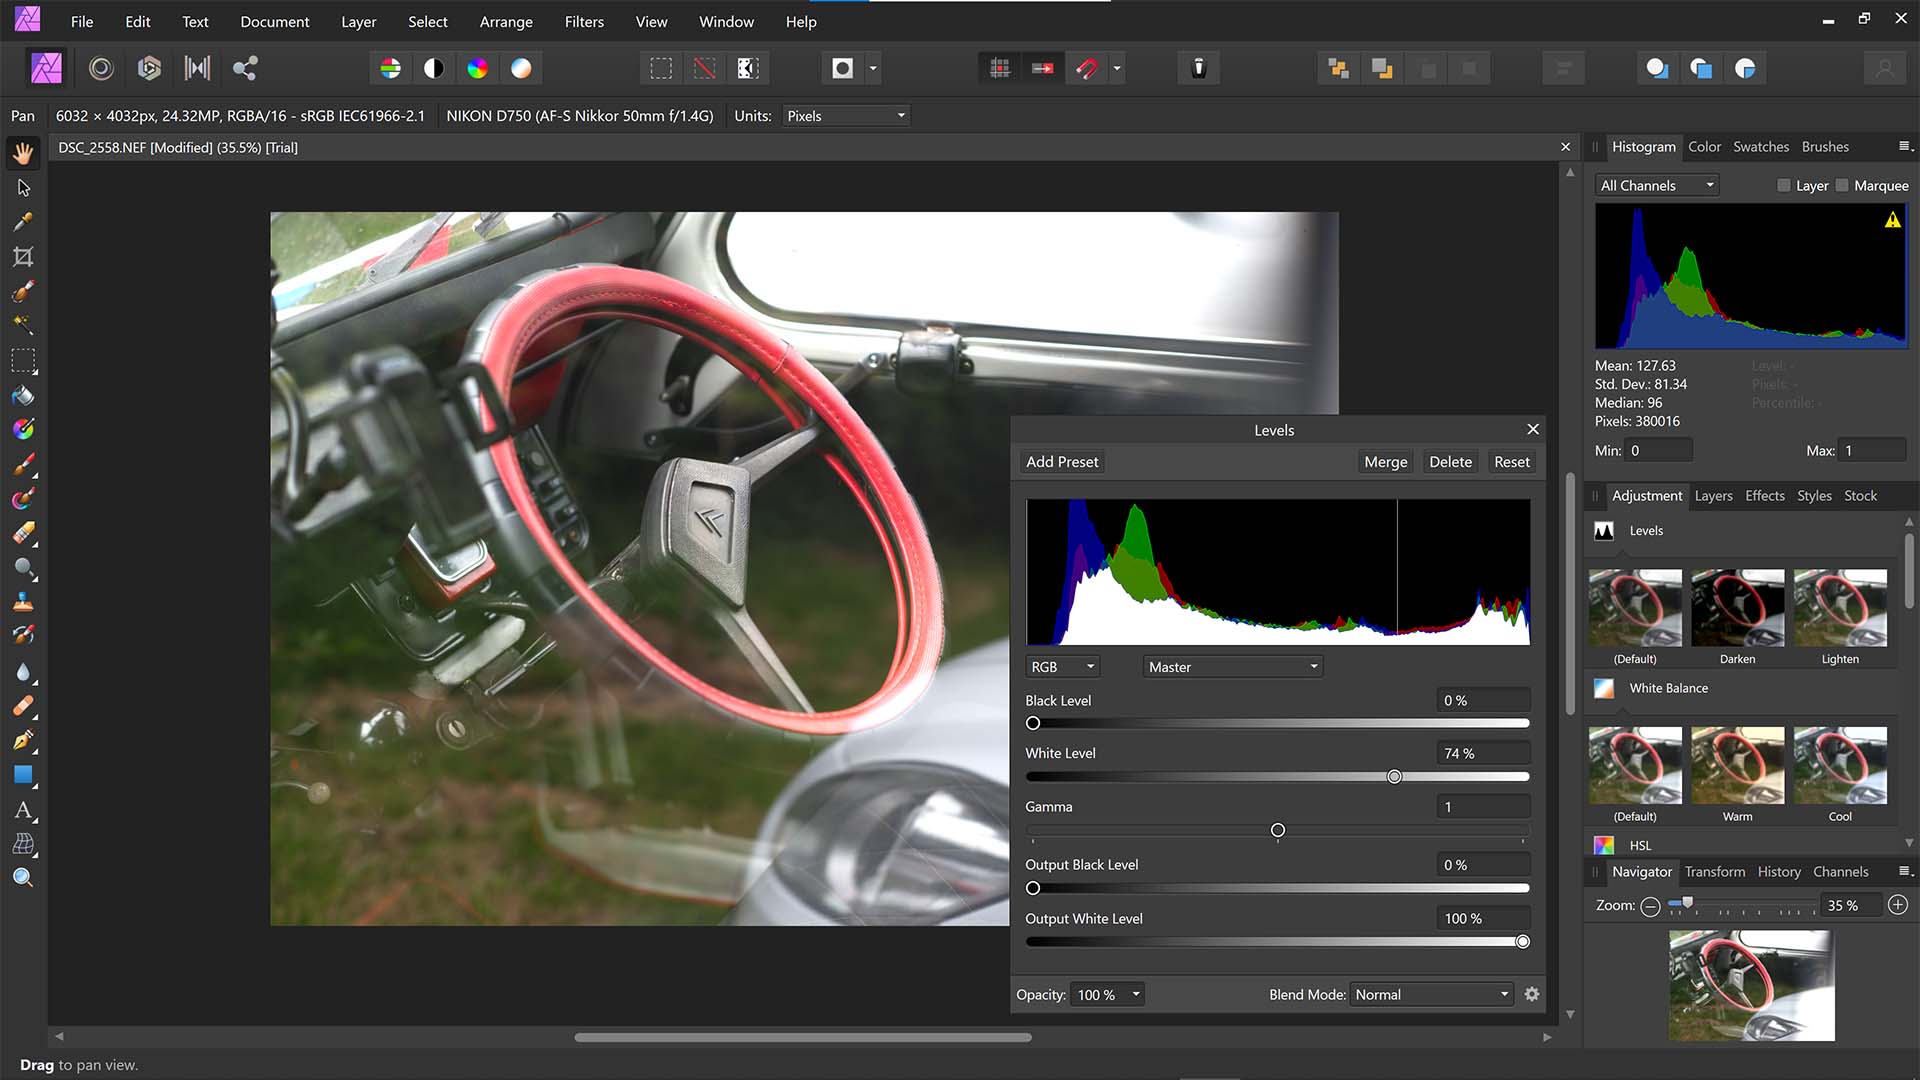Select the Zoom tool magnifier

[x=23, y=878]
